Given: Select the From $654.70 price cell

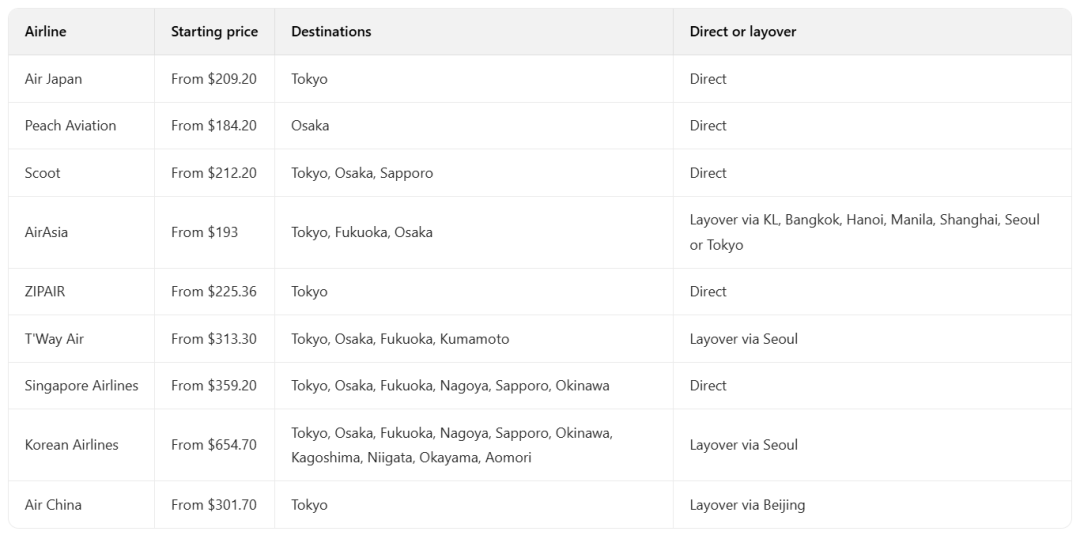Looking at the screenshot, I should 213,445.
